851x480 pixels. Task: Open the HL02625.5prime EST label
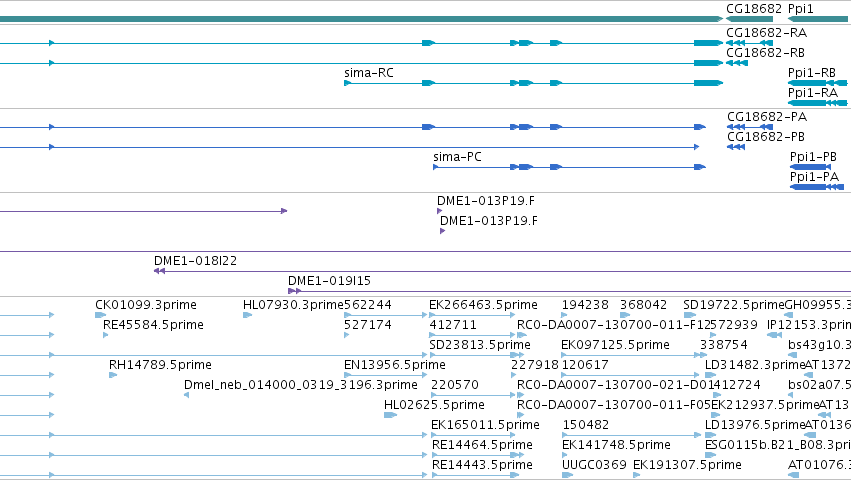434,406
